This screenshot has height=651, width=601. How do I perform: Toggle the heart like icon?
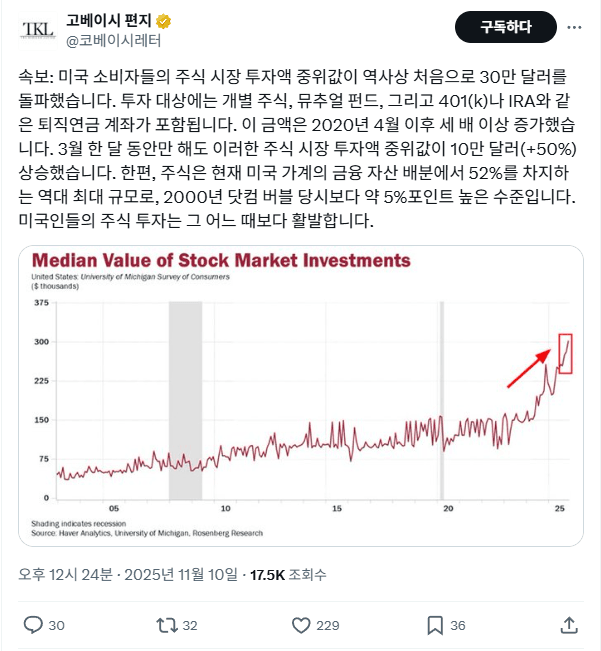pos(301,625)
